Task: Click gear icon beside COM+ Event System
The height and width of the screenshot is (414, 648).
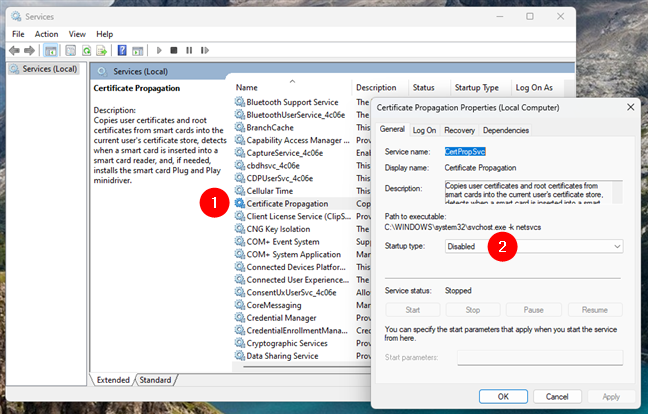Action: pyautogui.click(x=240, y=241)
